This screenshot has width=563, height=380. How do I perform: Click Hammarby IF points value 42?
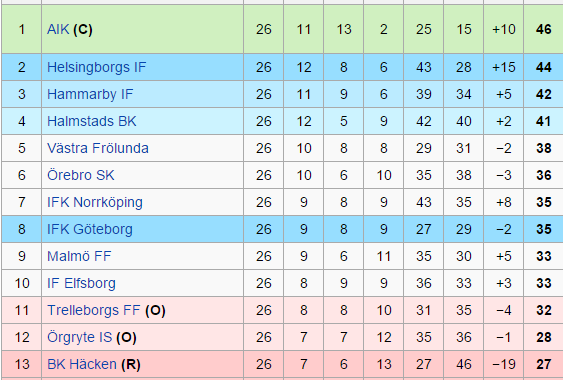tap(544, 94)
